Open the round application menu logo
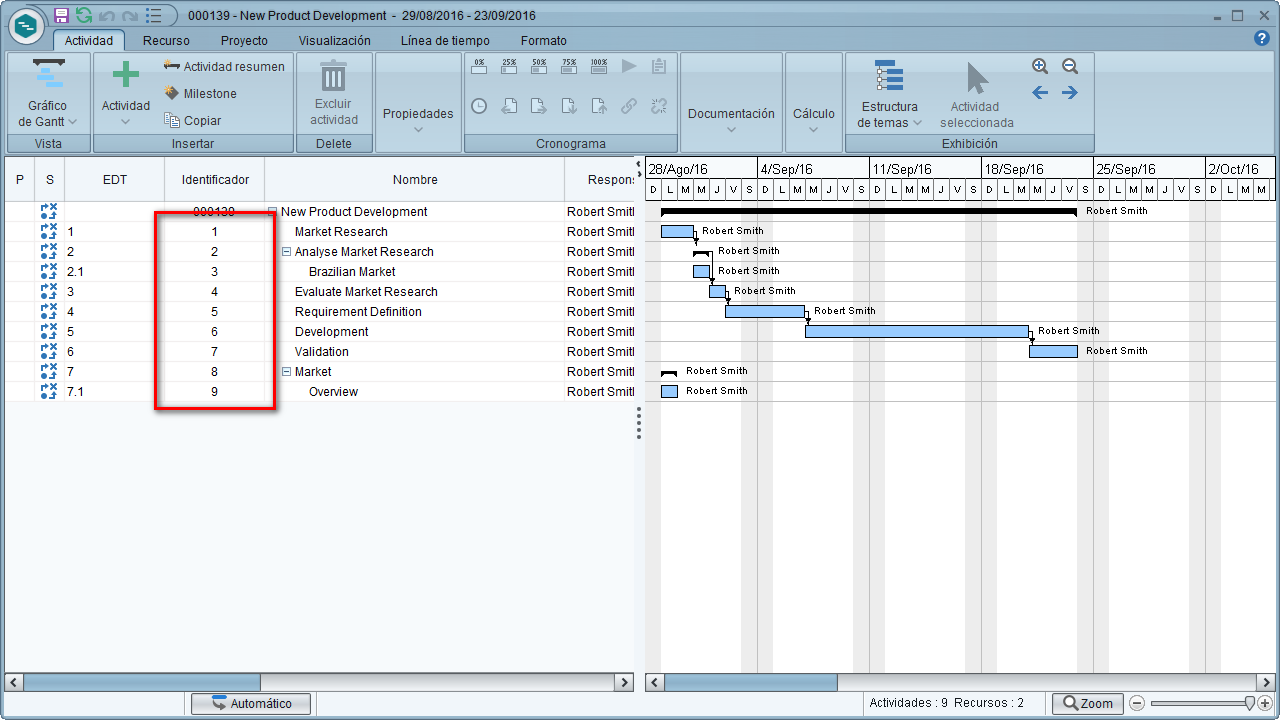The width and height of the screenshot is (1280, 720). coord(26,25)
